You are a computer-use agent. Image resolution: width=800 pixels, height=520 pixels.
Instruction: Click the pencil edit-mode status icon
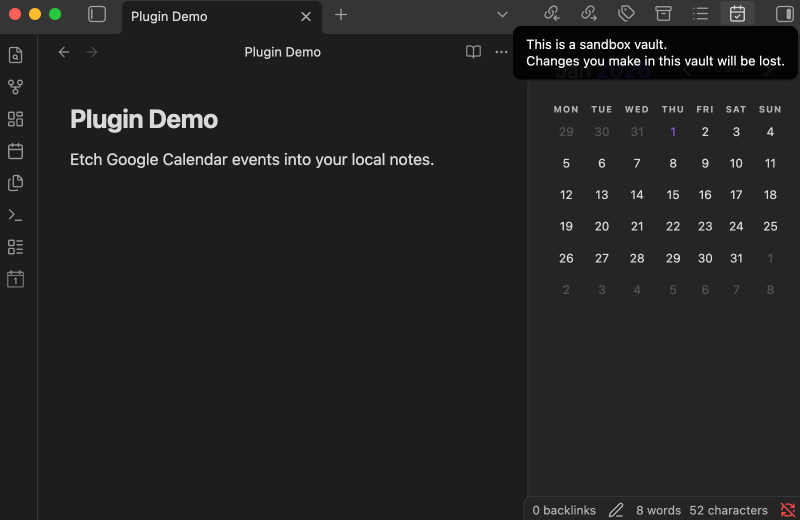tap(616, 510)
